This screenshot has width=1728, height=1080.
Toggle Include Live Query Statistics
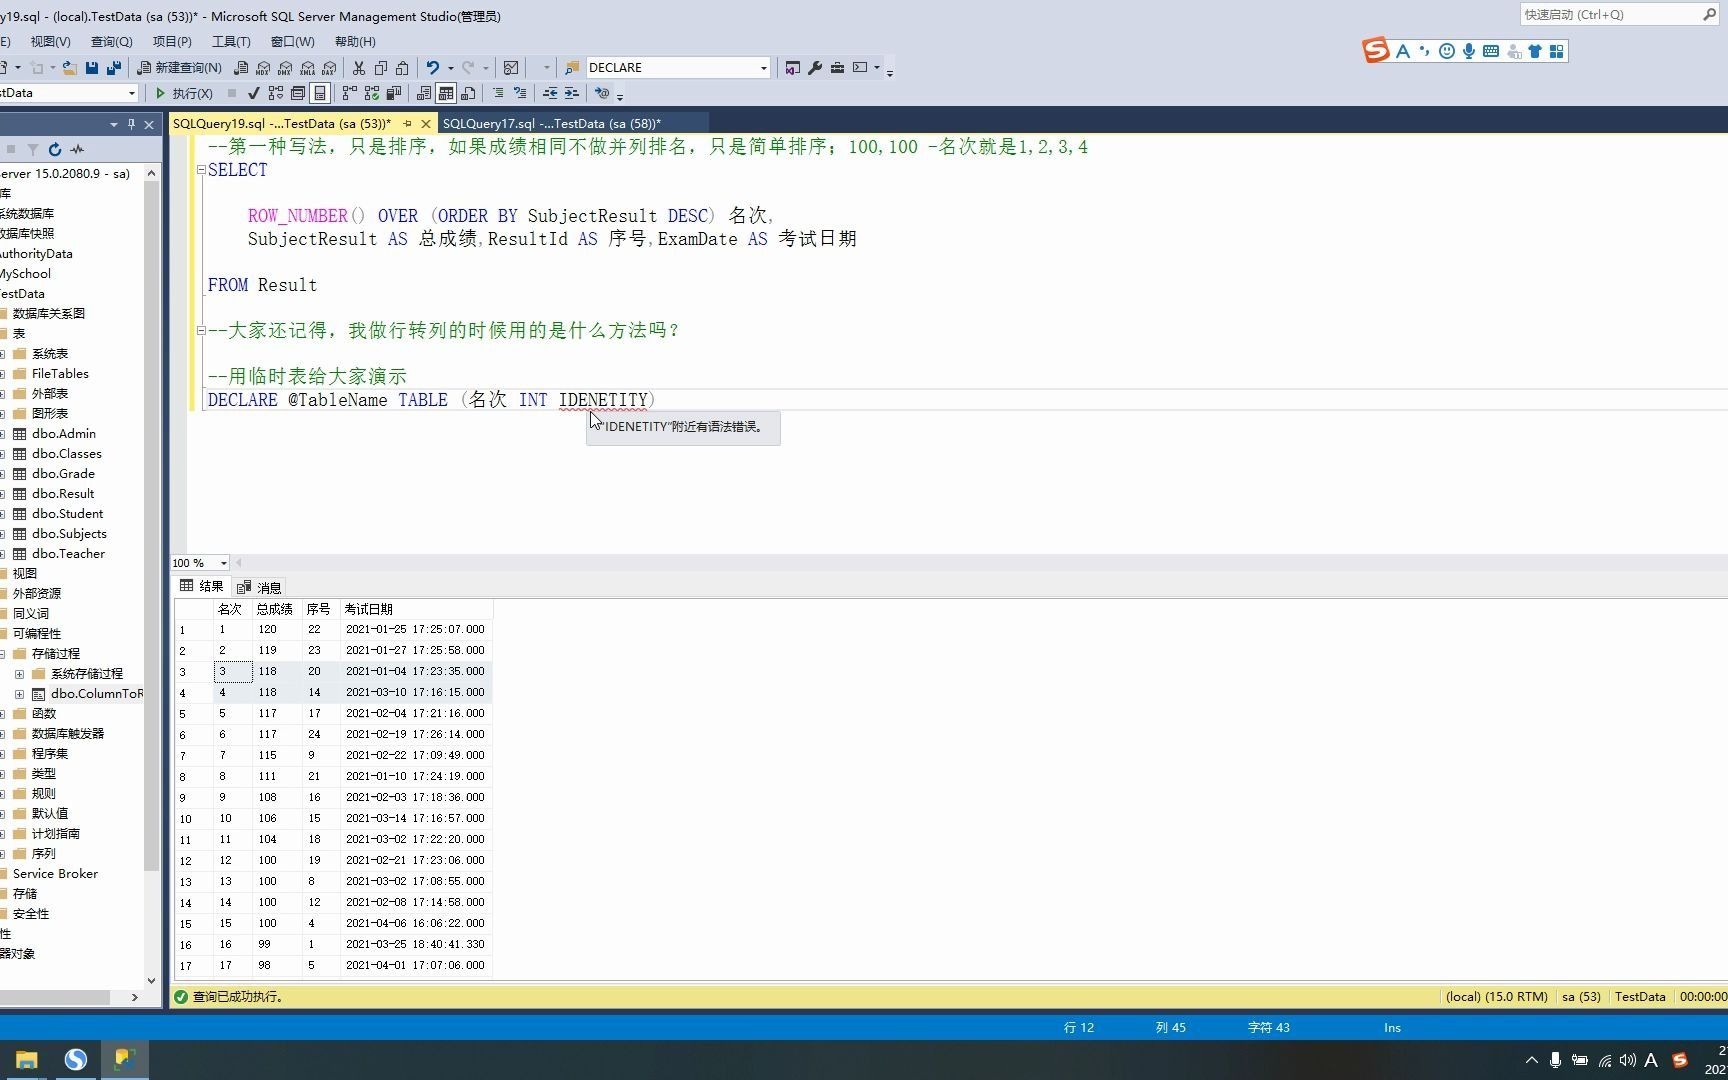coord(372,93)
